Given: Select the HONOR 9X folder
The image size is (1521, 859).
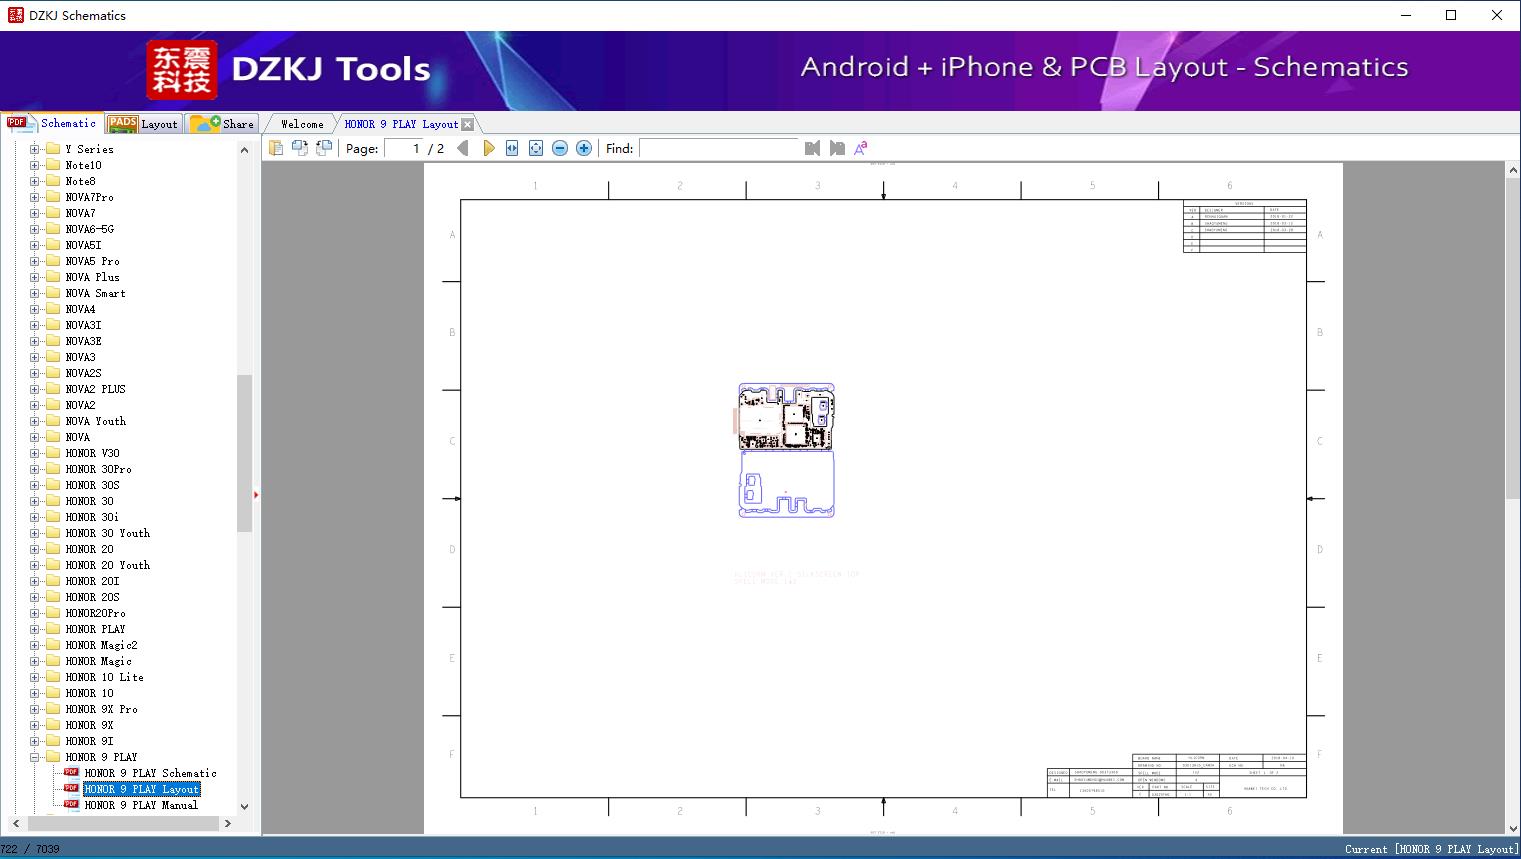Looking at the screenshot, I should (x=89, y=725).
